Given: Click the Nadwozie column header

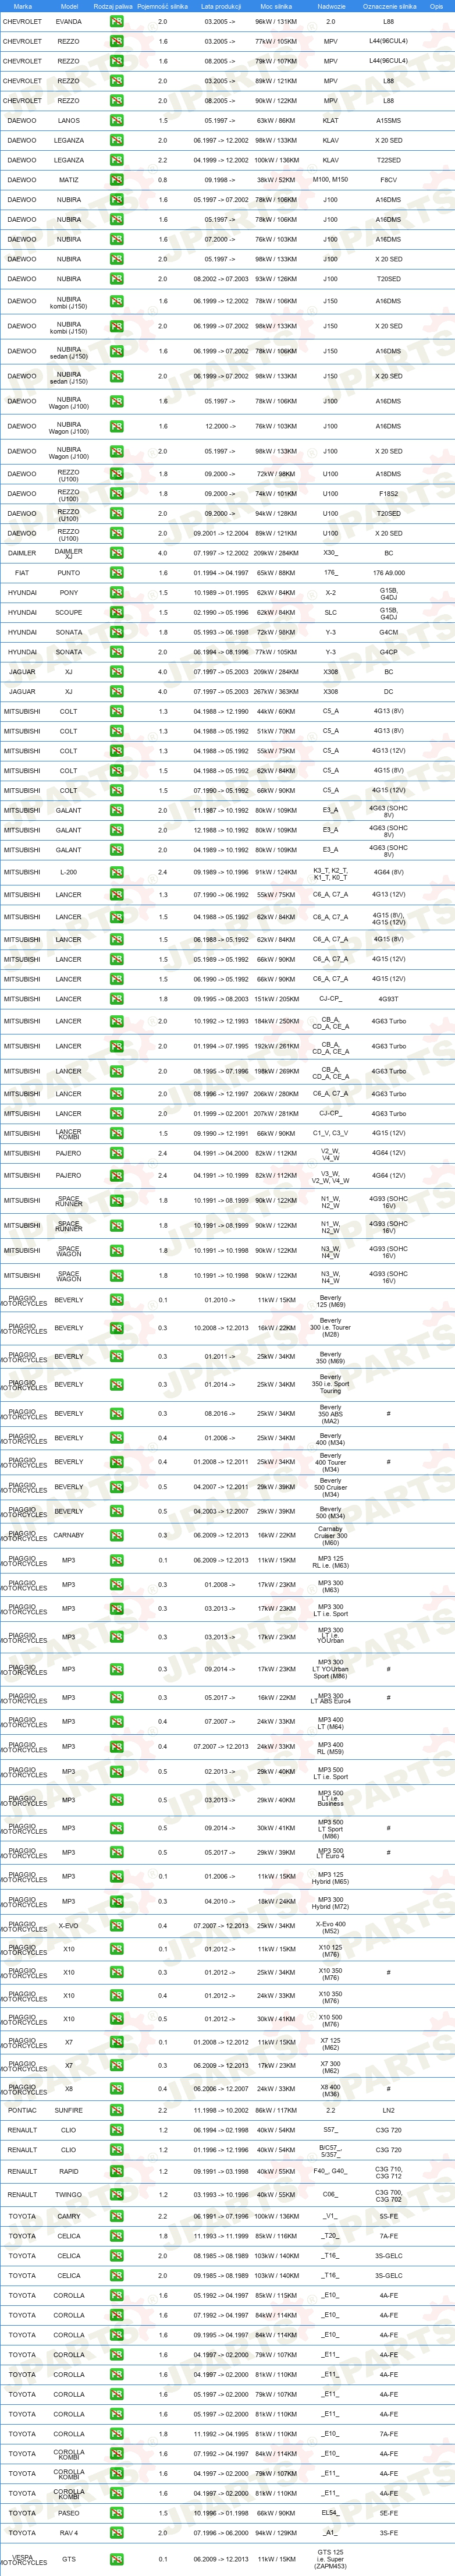Looking at the screenshot, I should pos(331,6).
